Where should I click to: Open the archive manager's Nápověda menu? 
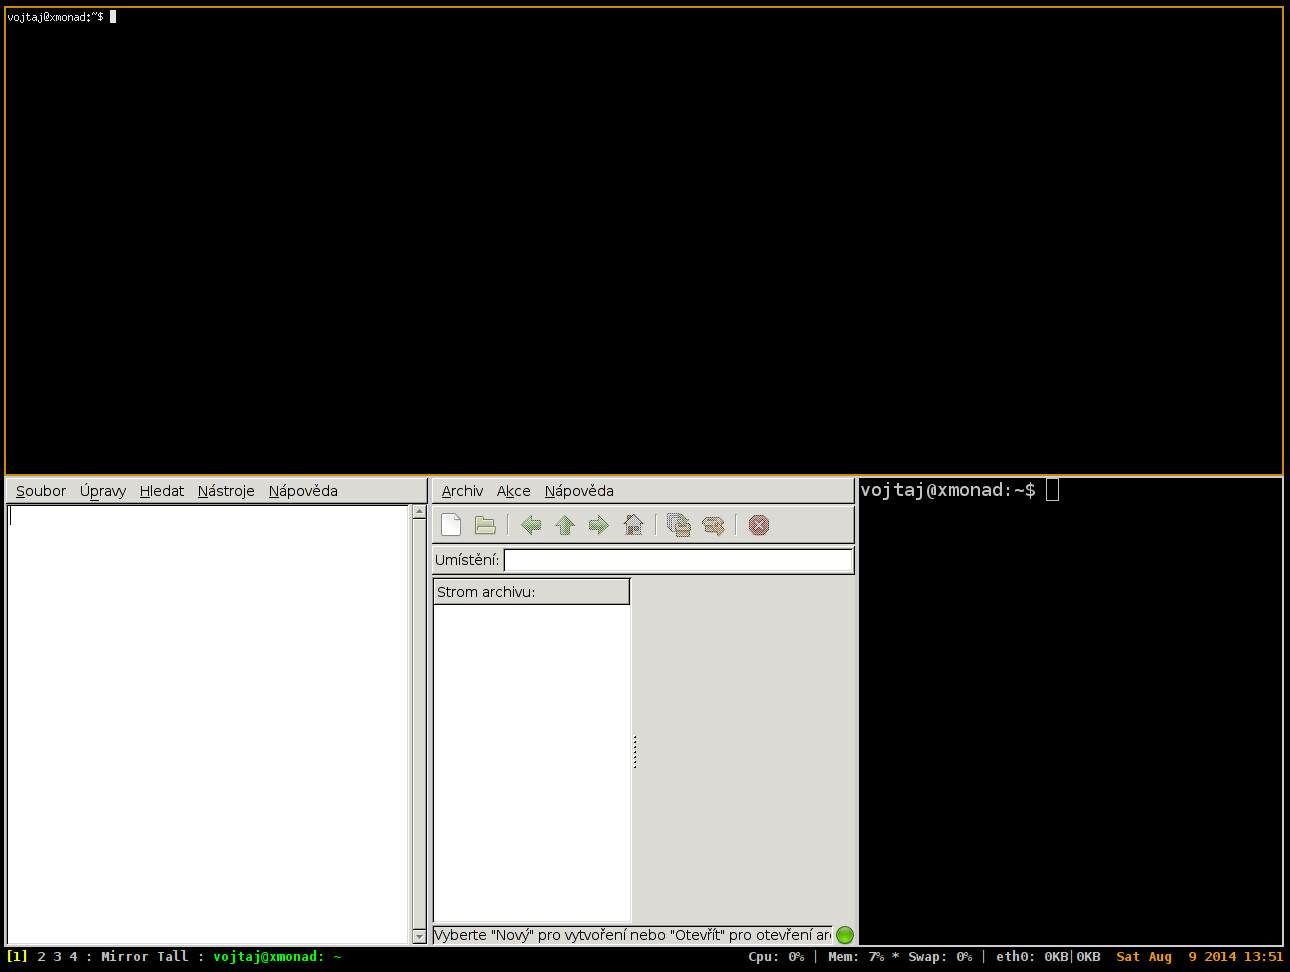pos(579,491)
